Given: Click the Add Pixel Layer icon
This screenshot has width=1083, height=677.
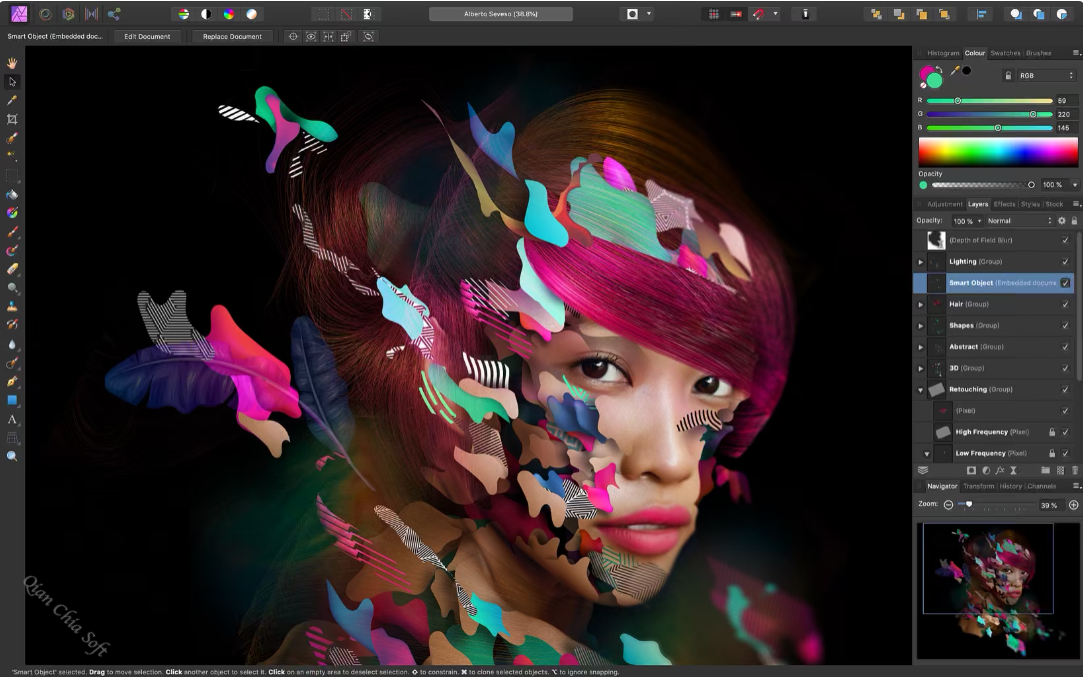Looking at the screenshot, I should pos(1060,470).
